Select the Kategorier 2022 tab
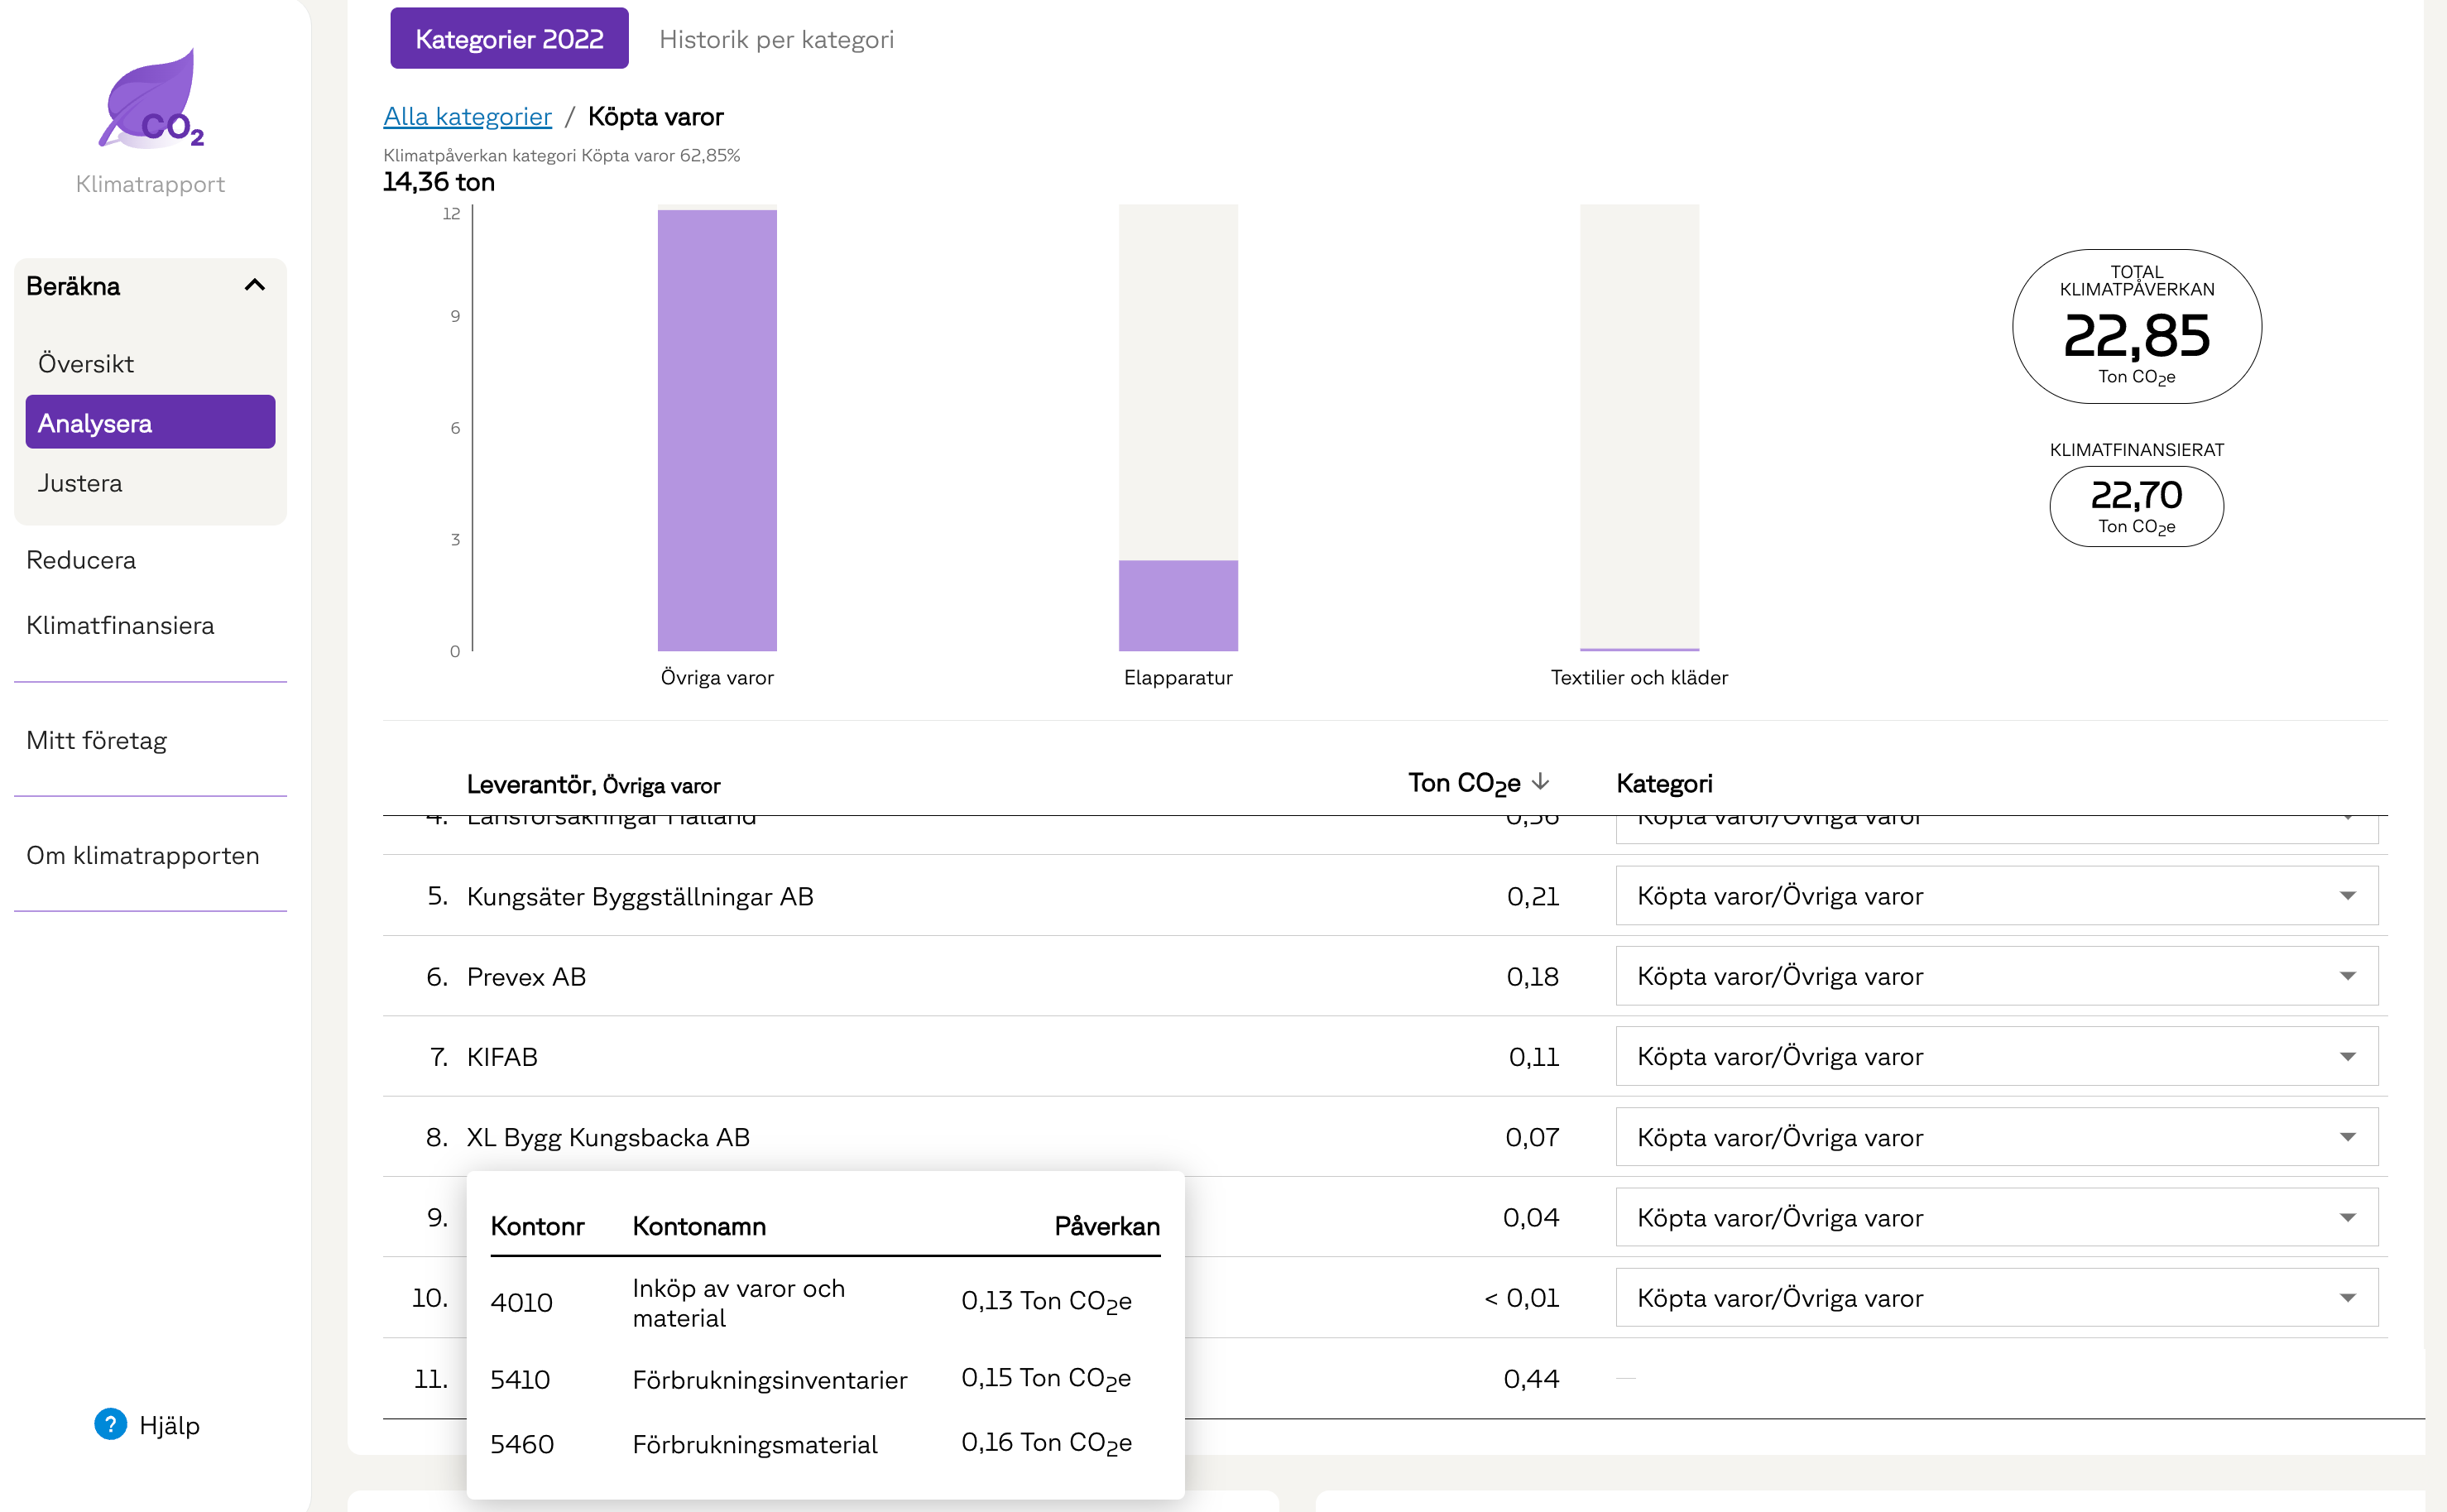Screen dimensions: 2447x1512 [509, 39]
